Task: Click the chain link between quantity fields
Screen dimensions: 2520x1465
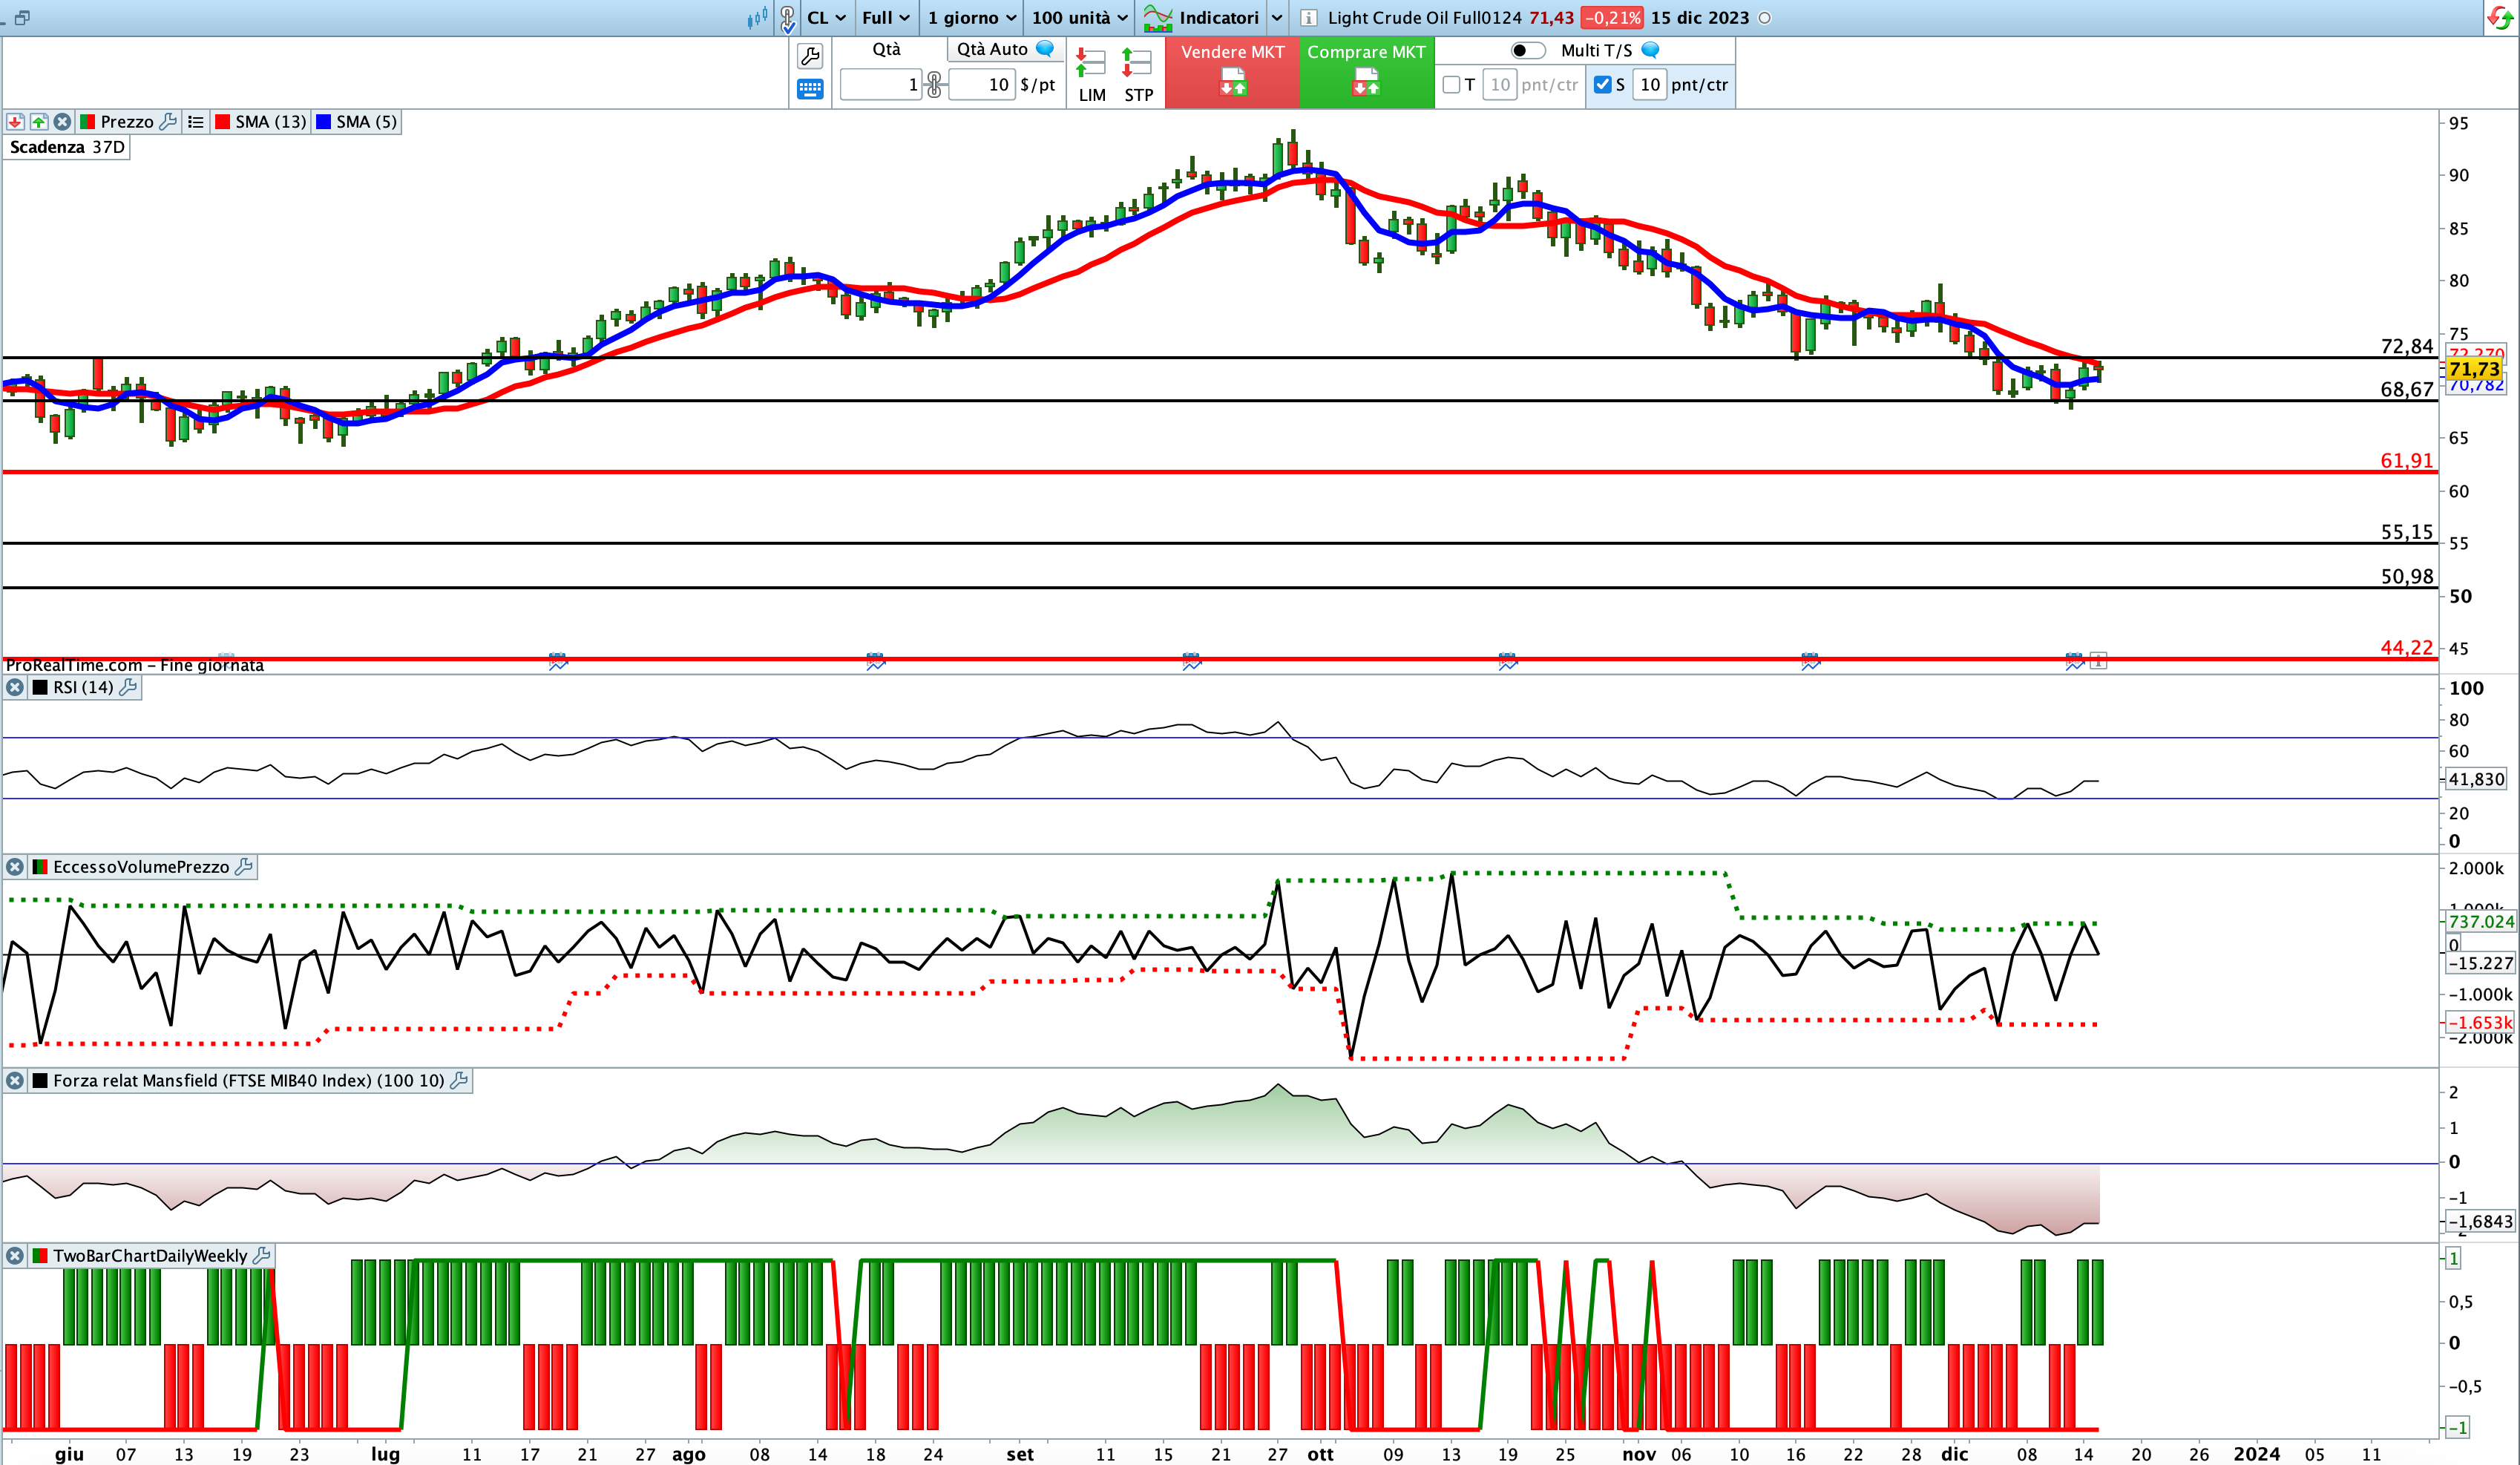Action: coord(934,84)
